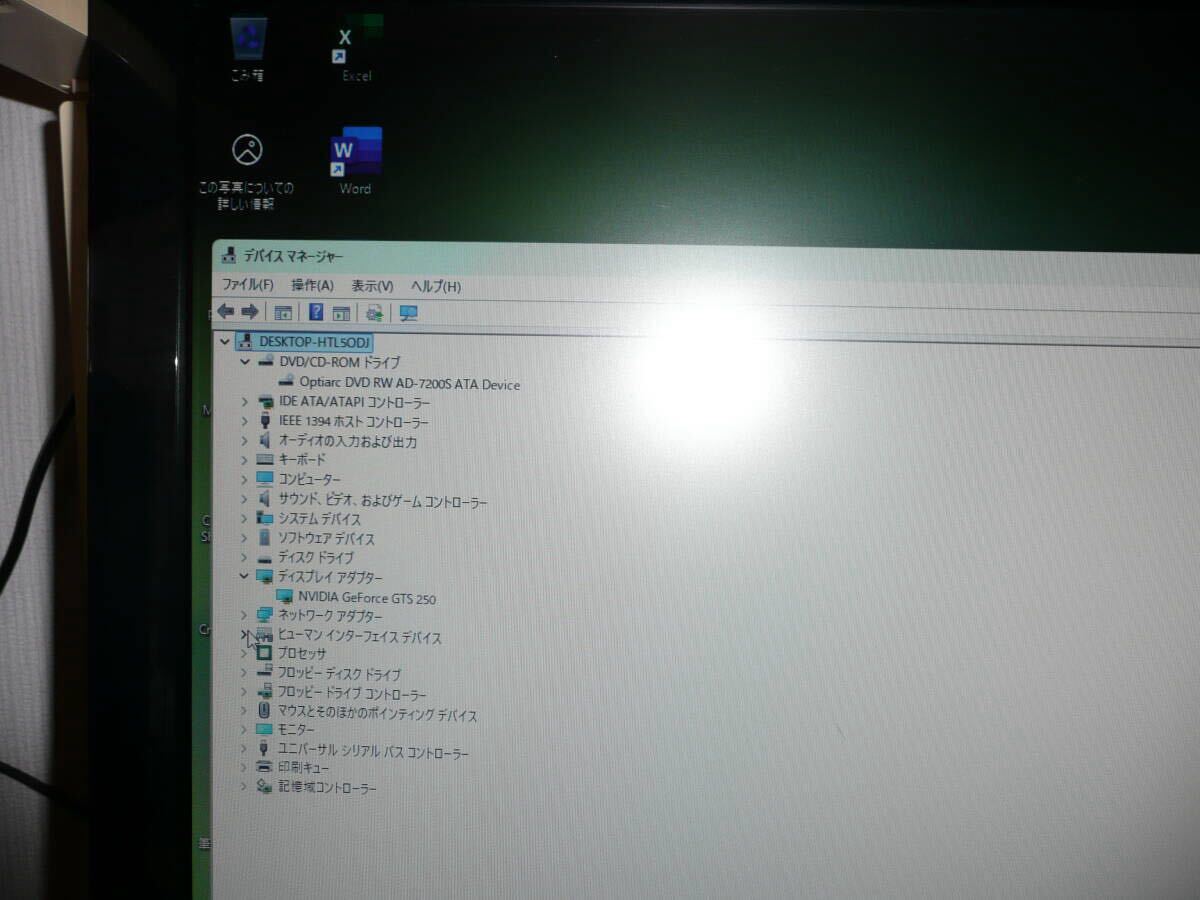1200x900 pixels.
Task: Click the gear-with-green-arrow driver toolbar icon
Action: (374, 313)
